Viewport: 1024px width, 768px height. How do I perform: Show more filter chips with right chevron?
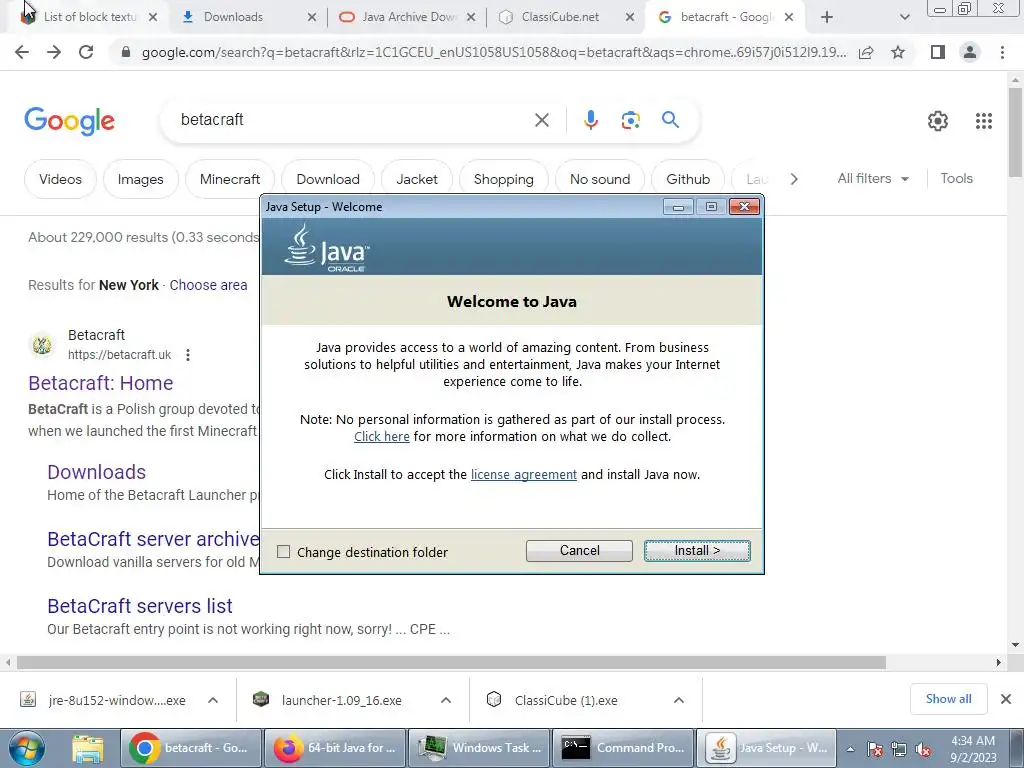pyautogui.click(x=793, y=179)
